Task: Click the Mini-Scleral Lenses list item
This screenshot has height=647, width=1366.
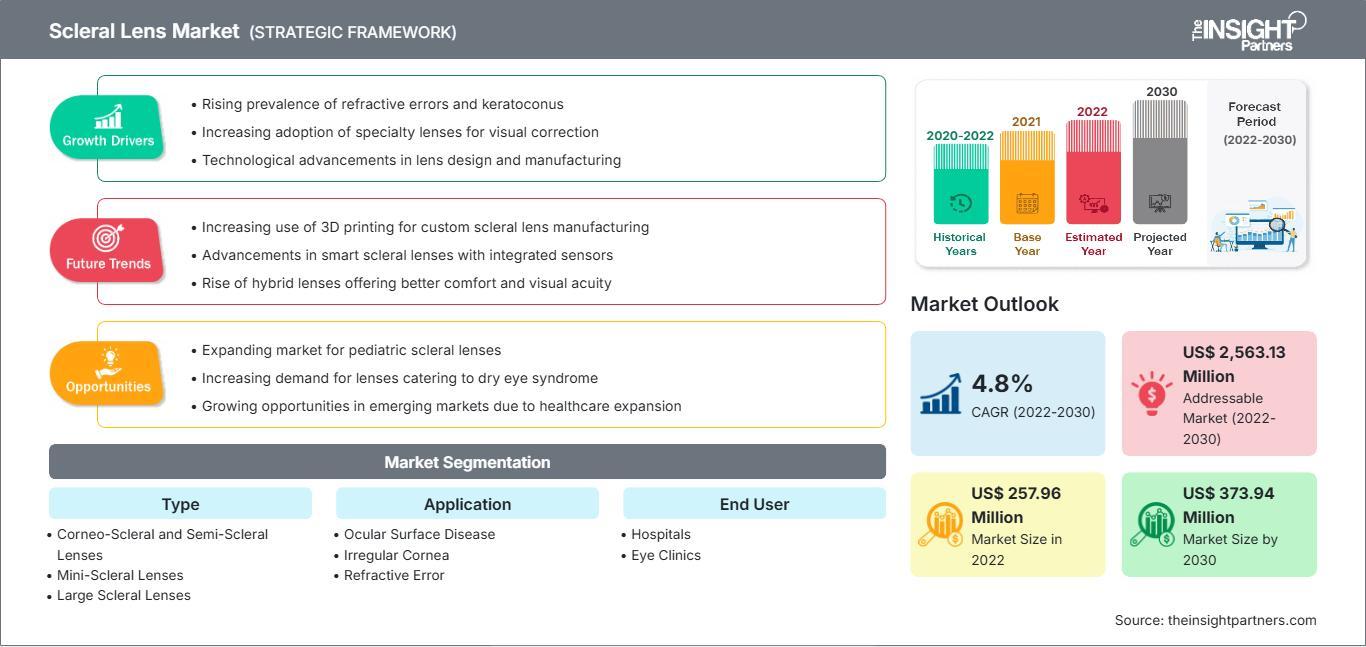Action: tap(120, 575)
